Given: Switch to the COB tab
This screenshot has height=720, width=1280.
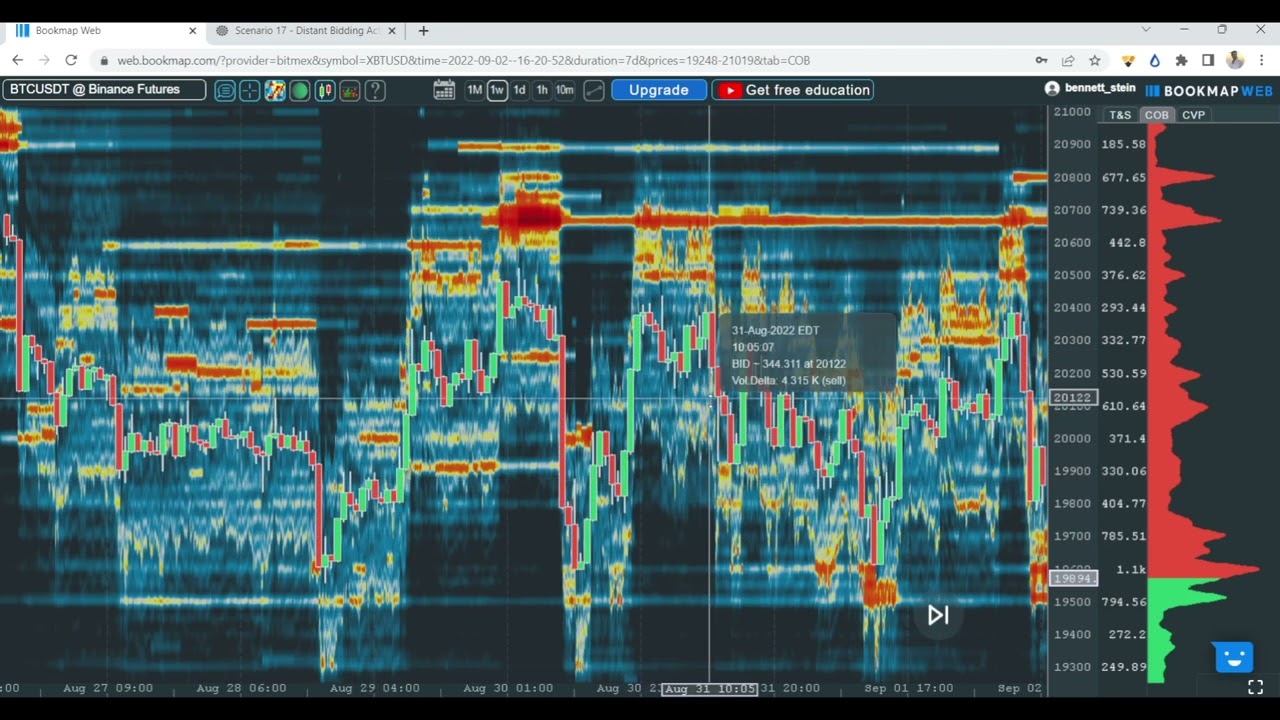Looking at the screenshot, I should point(1157,115).
